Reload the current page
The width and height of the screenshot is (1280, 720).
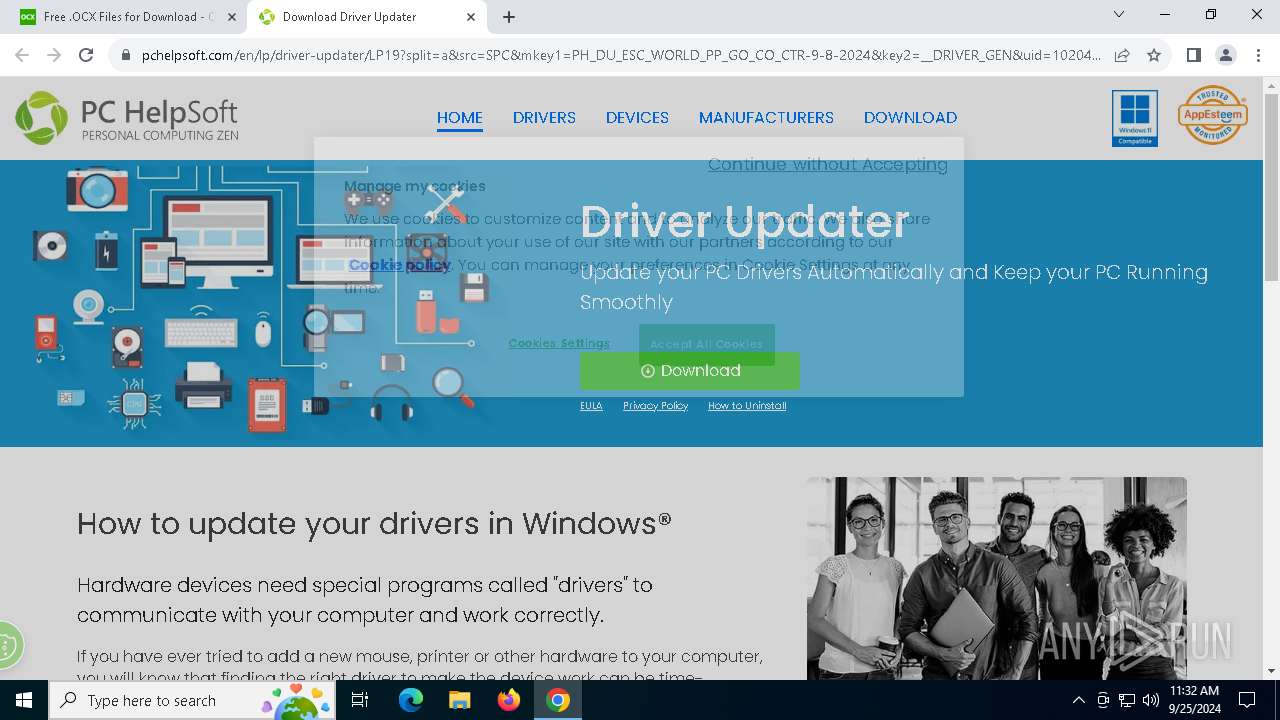(86, 55)
